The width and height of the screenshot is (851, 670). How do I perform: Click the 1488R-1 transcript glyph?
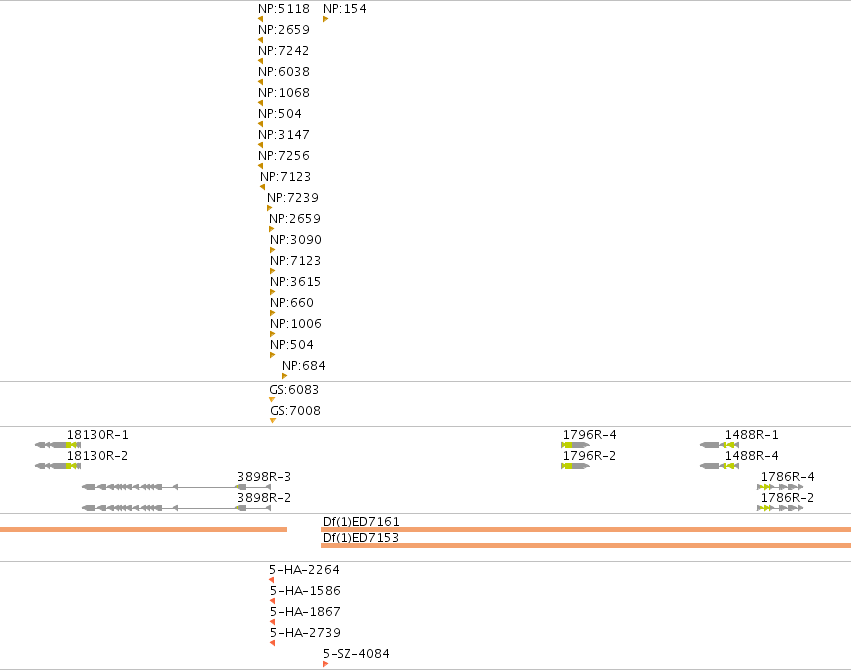coord(720,445)
